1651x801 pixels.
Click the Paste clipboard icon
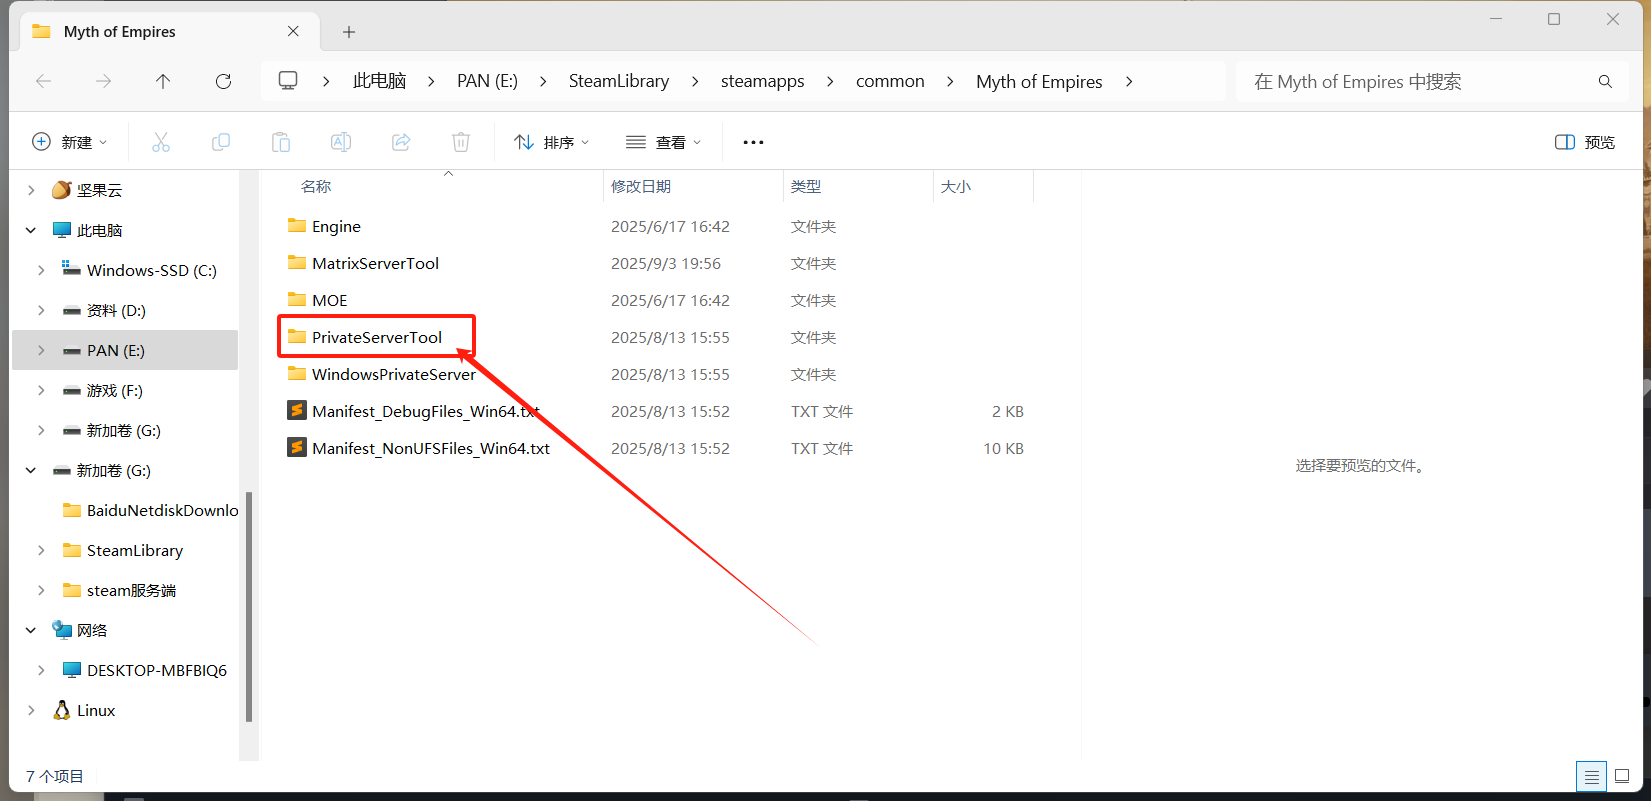point(281,142)
